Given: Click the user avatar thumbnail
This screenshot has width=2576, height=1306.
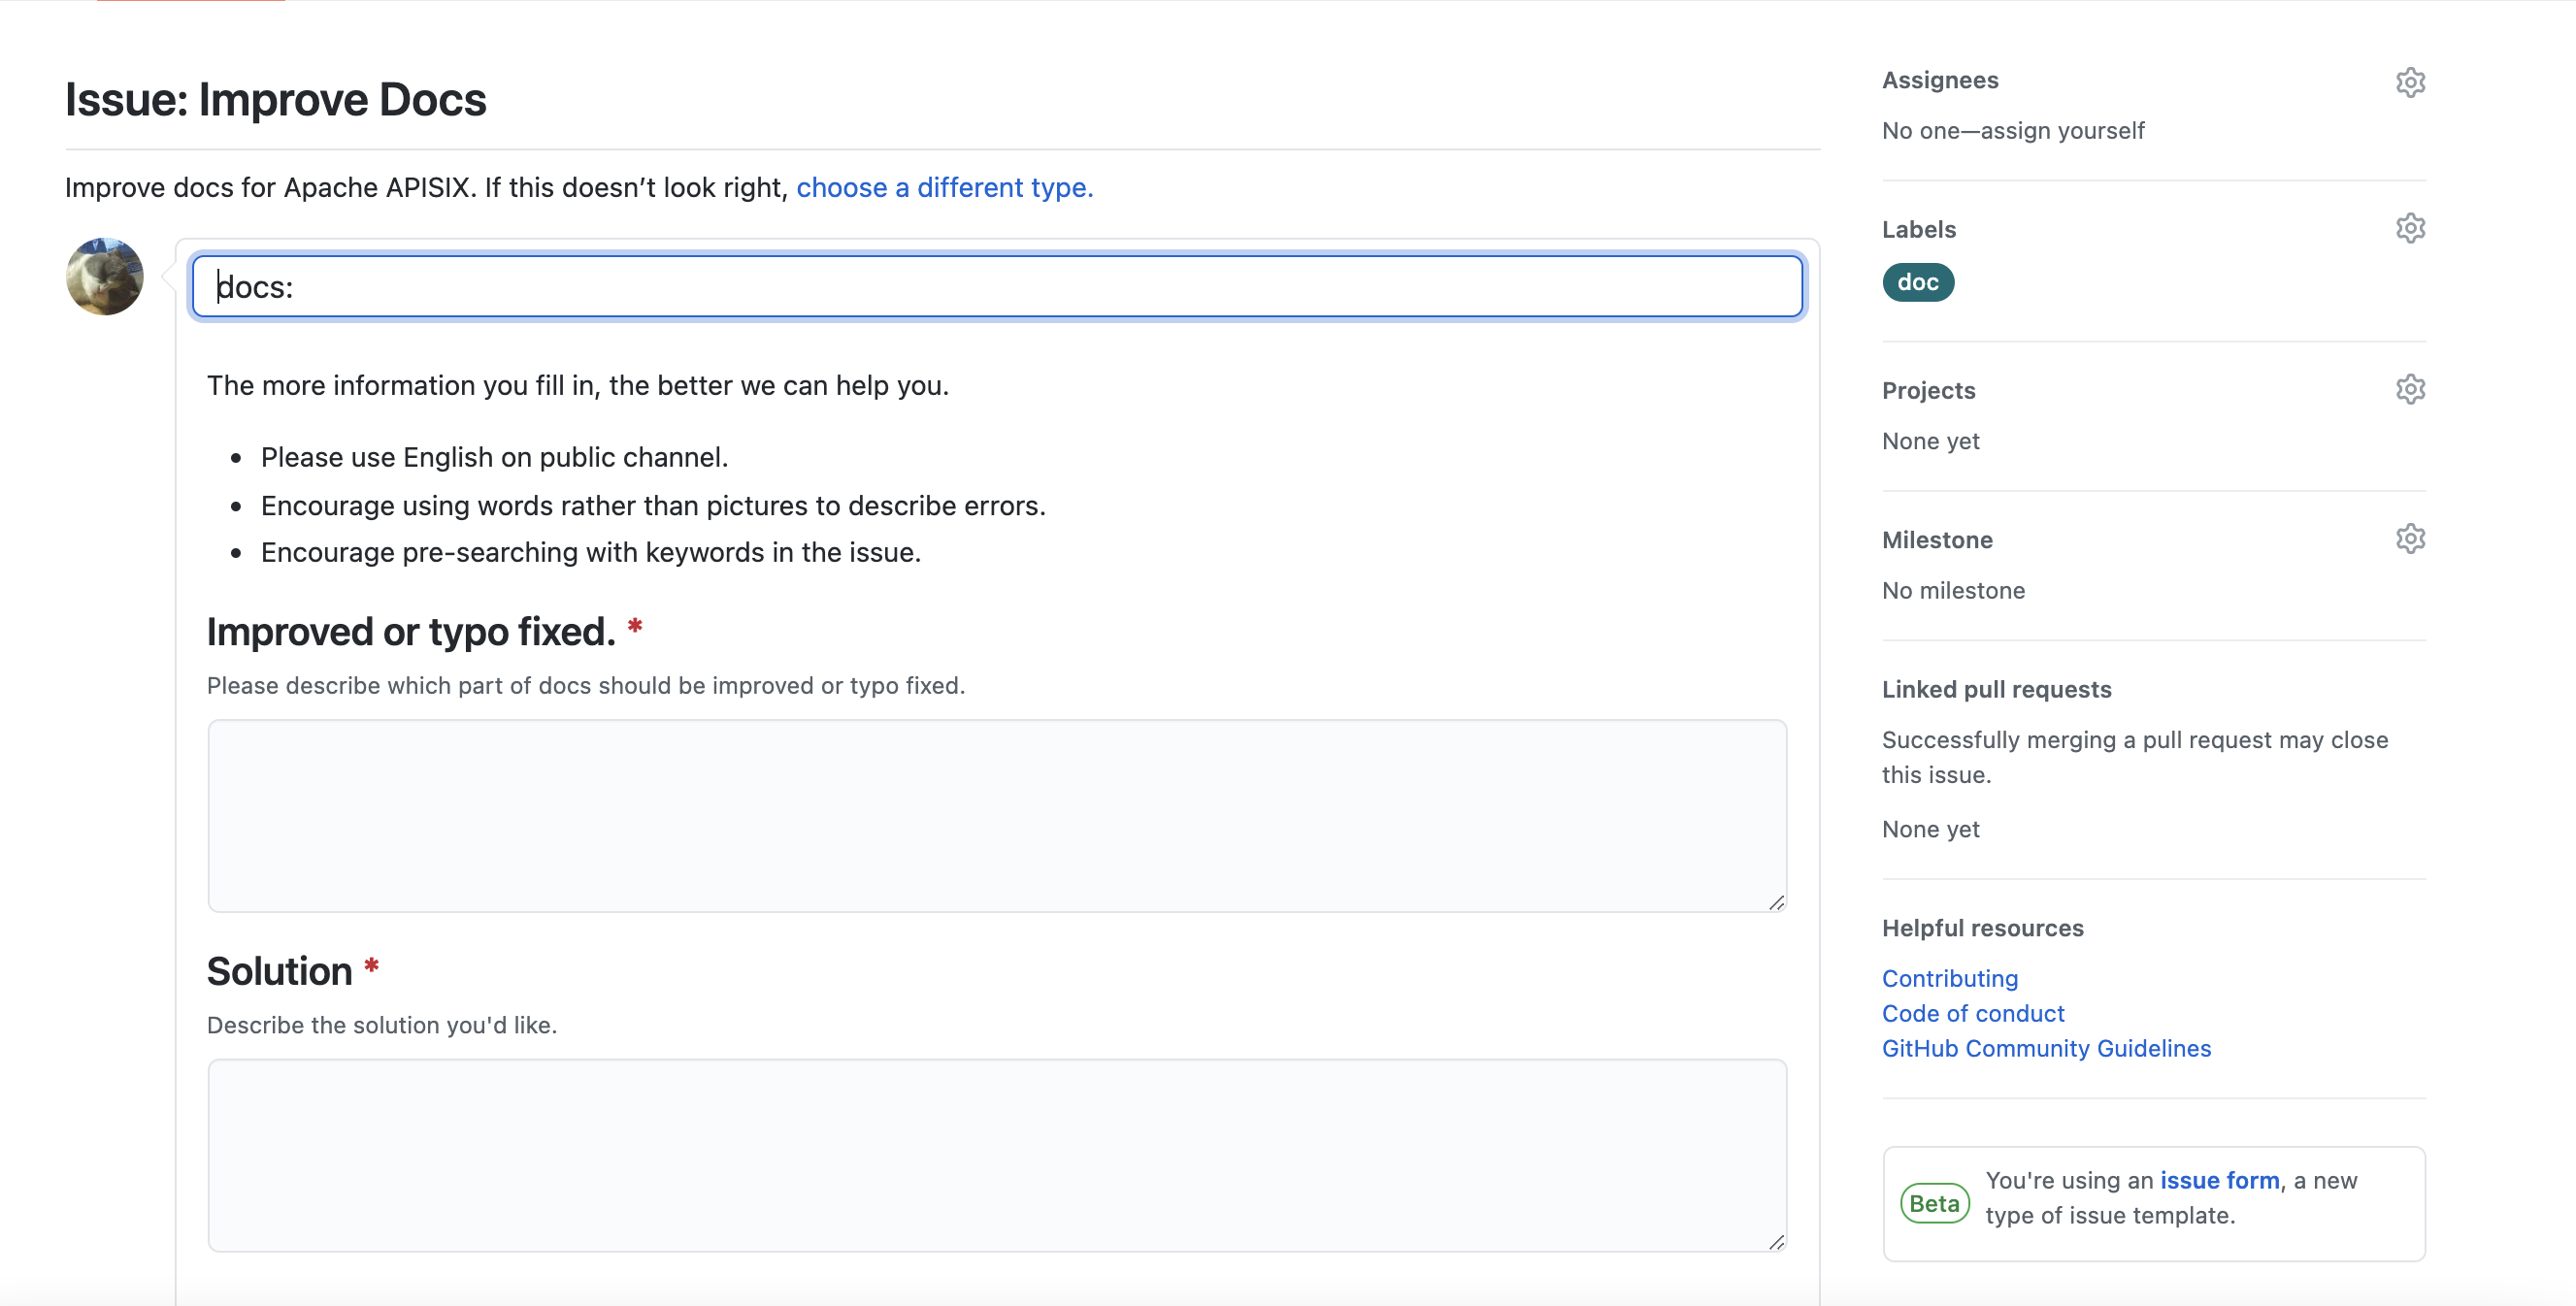Looking at the screenshot, I should pyautogui.click(x=104, y=277).
